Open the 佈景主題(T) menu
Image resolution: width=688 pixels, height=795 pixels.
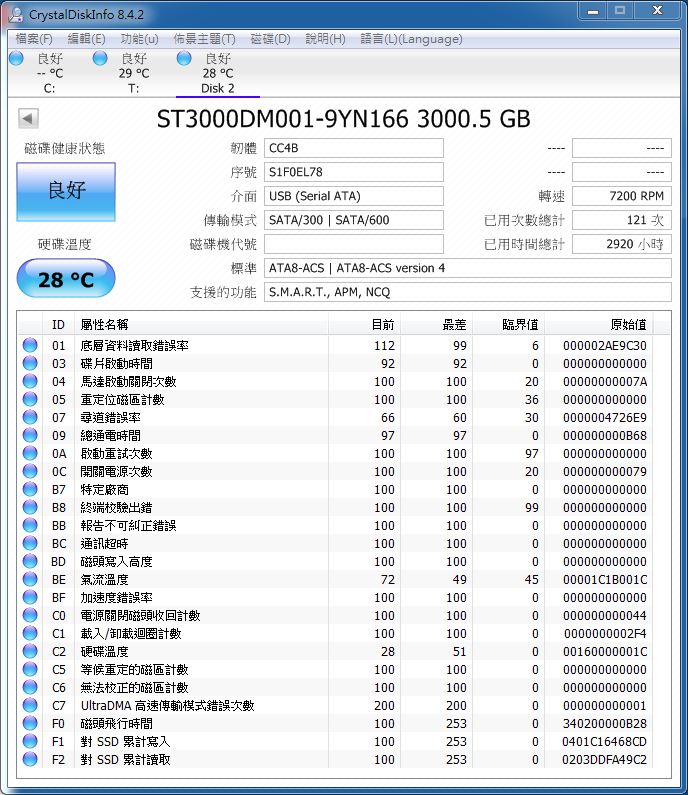pos(205,39)
